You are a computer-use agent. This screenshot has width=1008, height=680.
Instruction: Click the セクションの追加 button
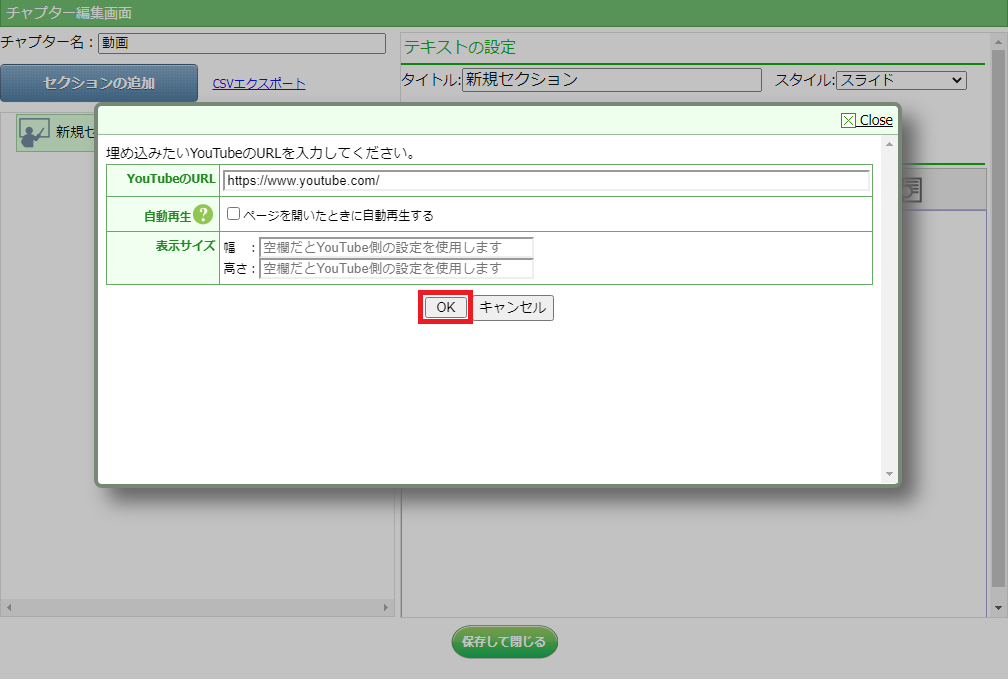(x=99, y=83)
